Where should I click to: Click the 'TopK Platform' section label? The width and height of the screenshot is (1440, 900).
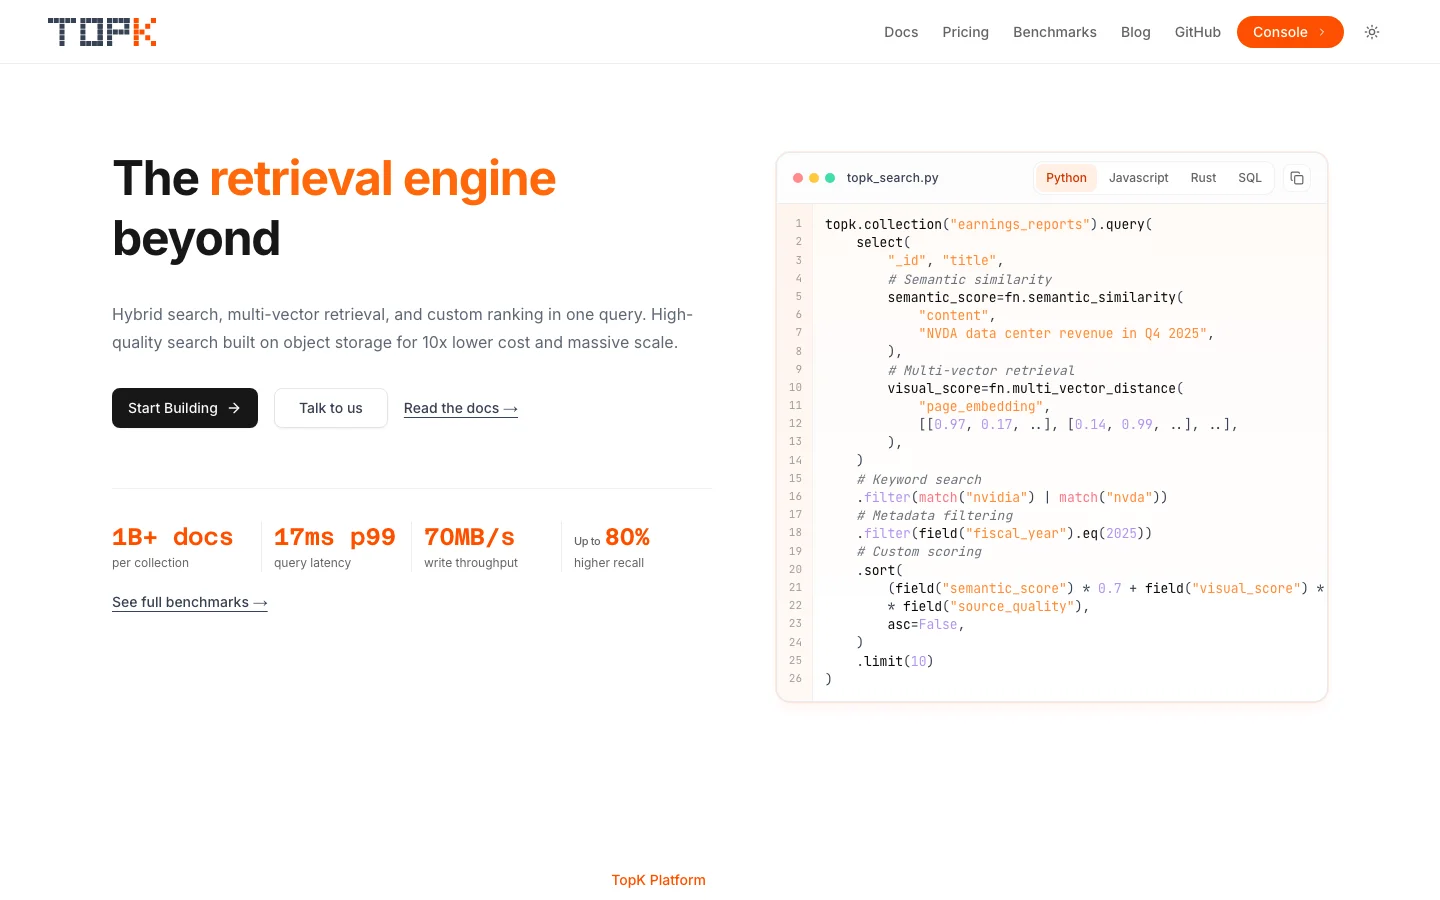[x=659, y=880]
